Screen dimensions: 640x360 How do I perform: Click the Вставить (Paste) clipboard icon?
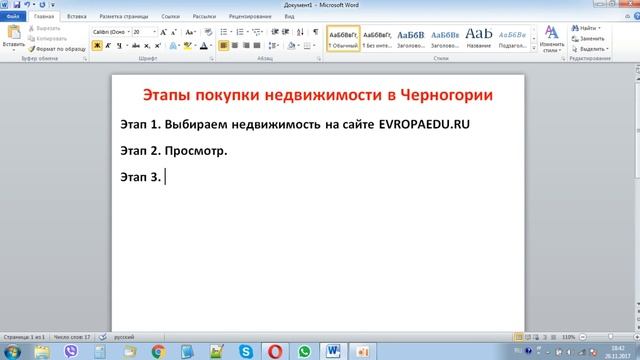(14, 32)
